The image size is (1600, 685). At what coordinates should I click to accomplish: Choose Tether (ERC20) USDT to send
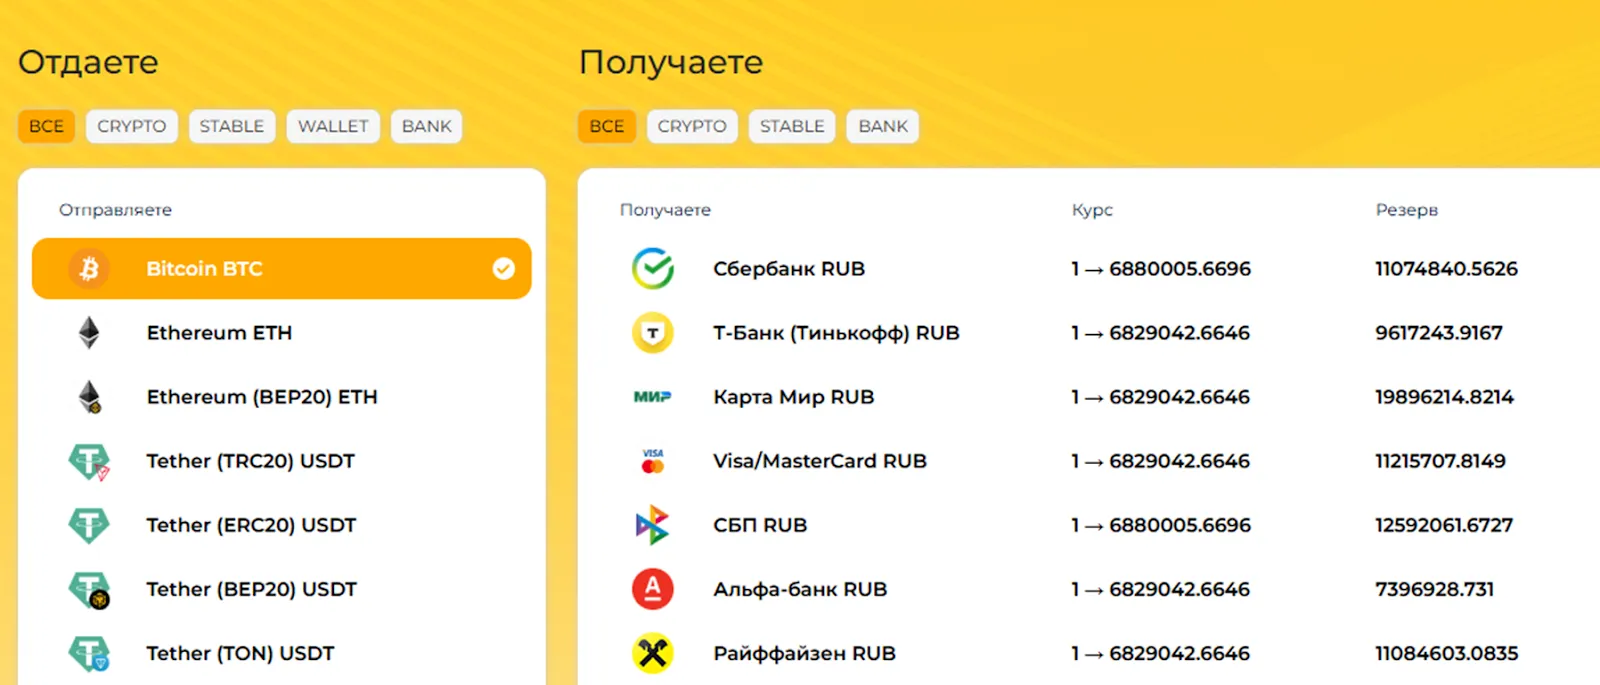pyautogui.click(x=282, y=525)
